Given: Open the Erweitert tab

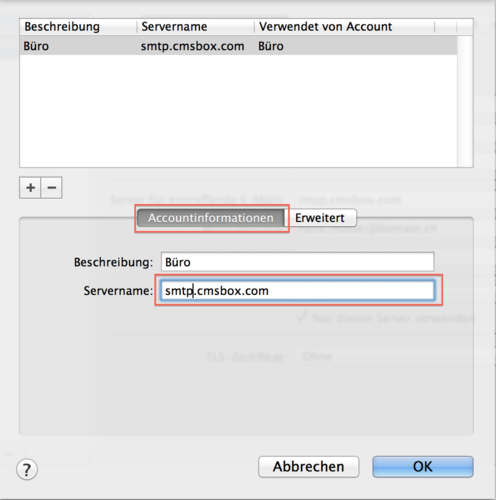Looking at the screenshot, I should [x=320, y=218].
